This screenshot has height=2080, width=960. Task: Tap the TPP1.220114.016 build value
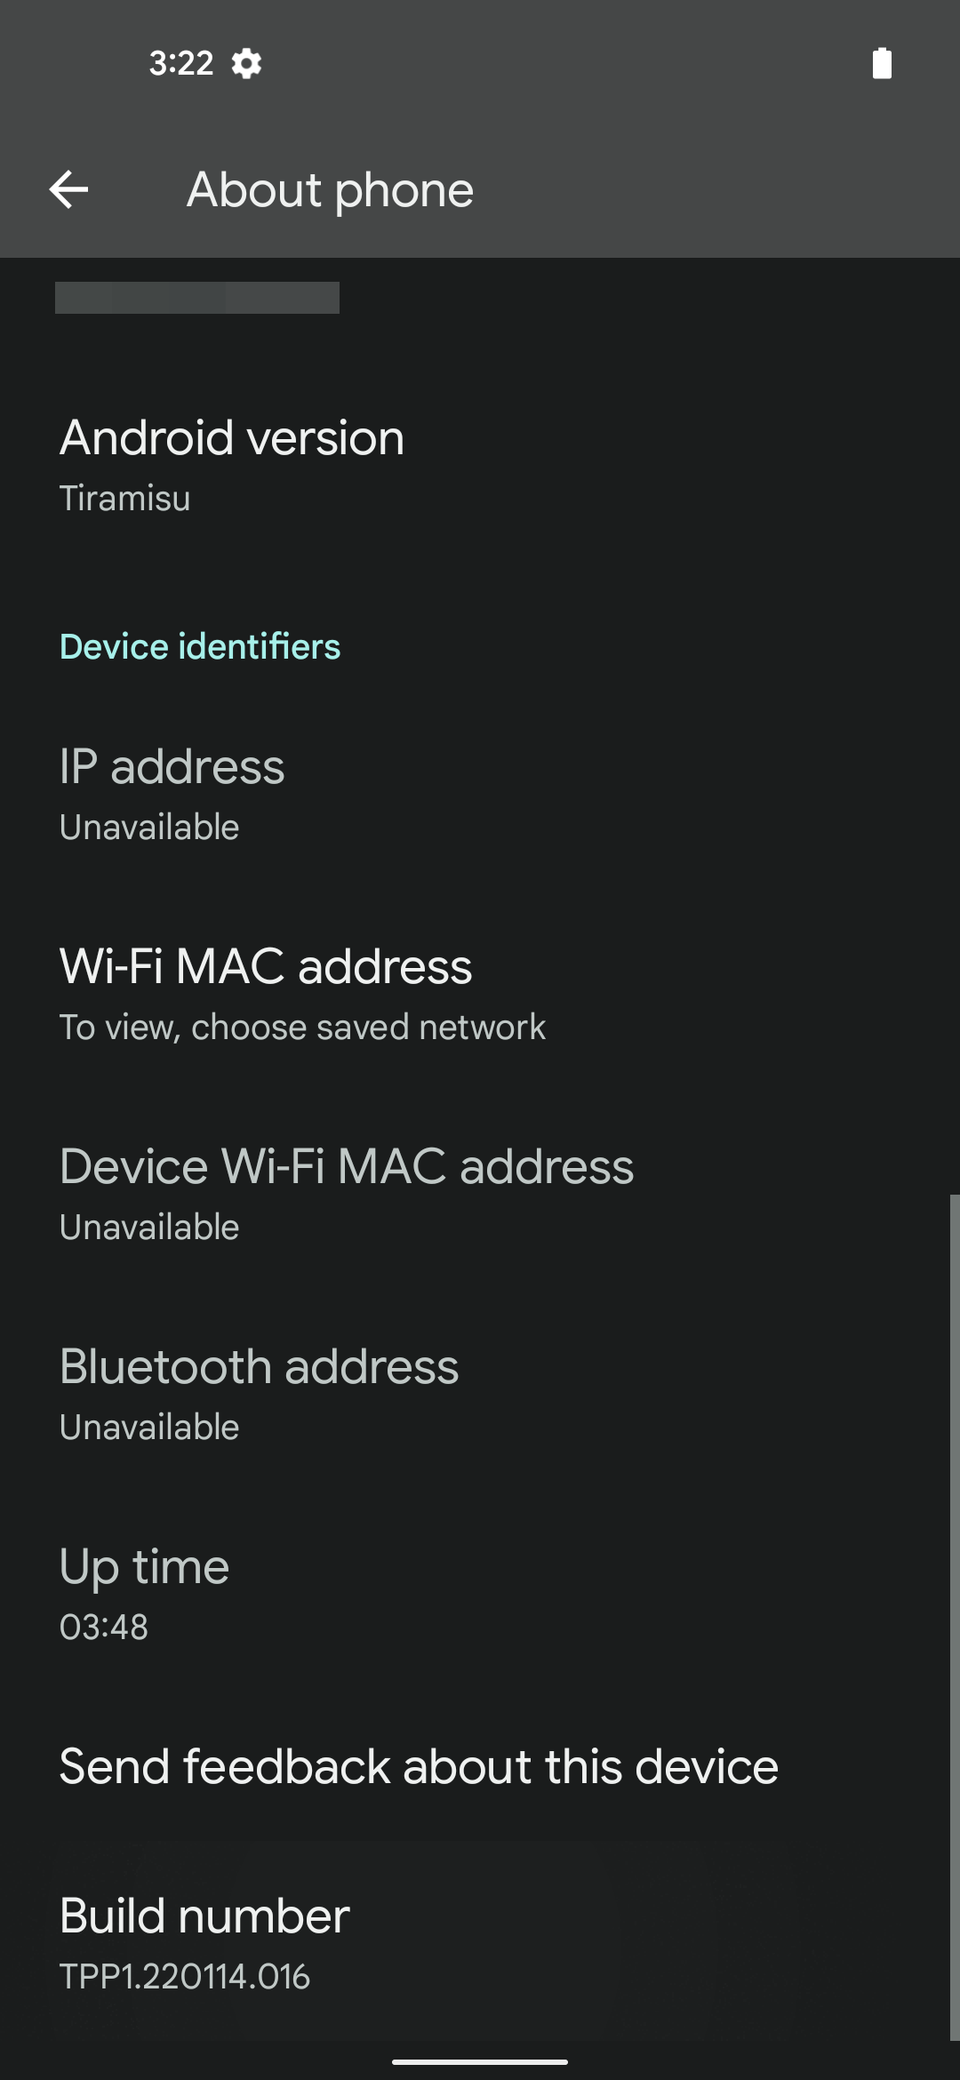pos(185,1976)
